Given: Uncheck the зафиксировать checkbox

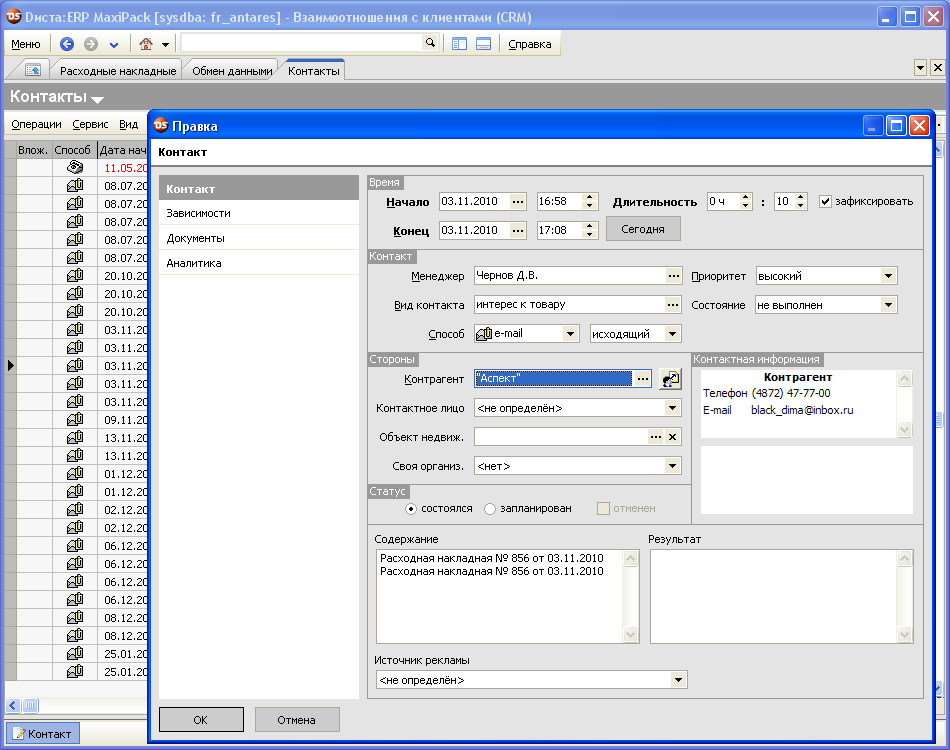Looking at the screenshot, I should pyautogui.click(x=827, y=200).
